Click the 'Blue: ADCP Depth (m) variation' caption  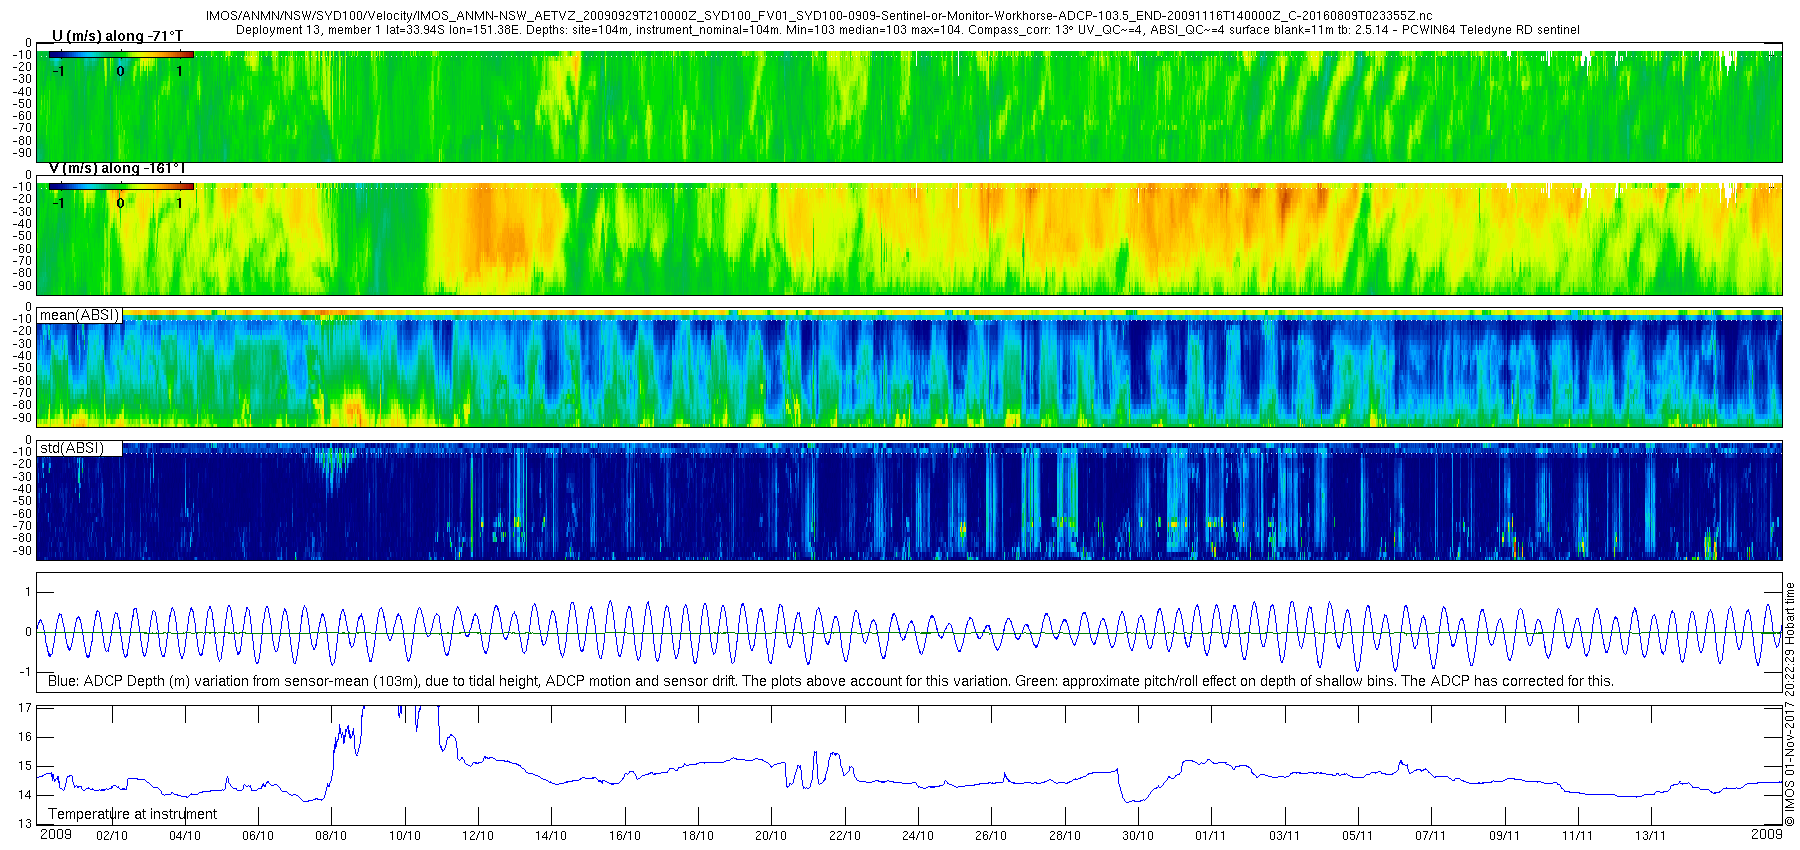pyautogui.click(x=830, y=681)
